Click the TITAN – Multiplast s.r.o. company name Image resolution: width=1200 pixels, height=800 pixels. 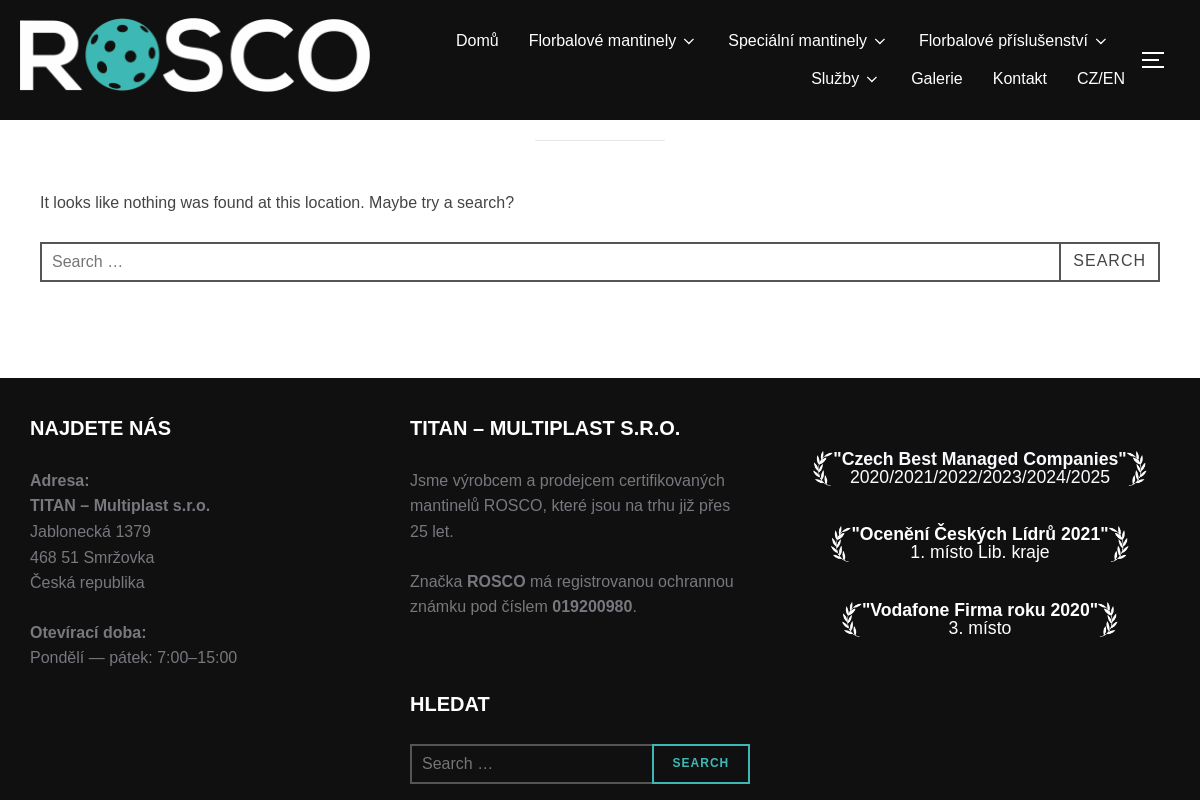coord(120,506)
